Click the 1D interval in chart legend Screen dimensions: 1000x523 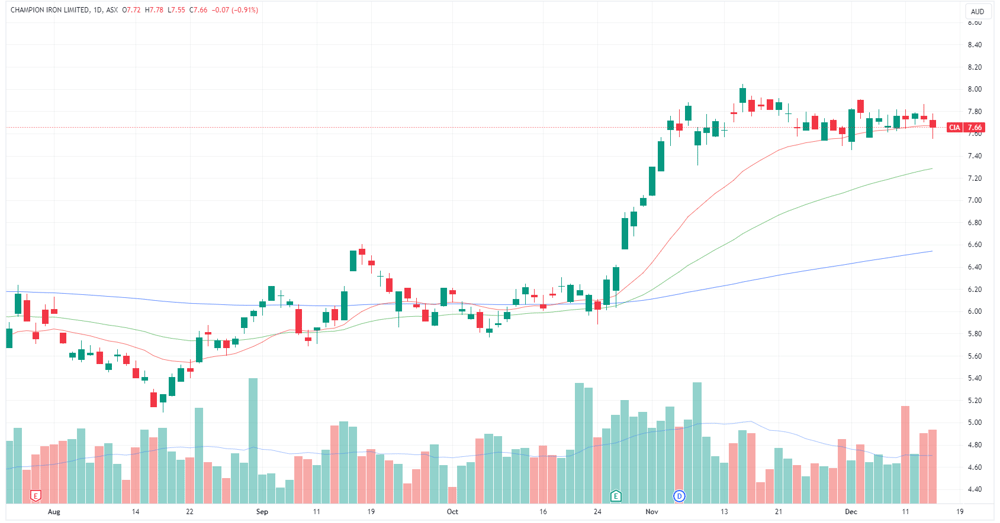[x=97, y=10]
